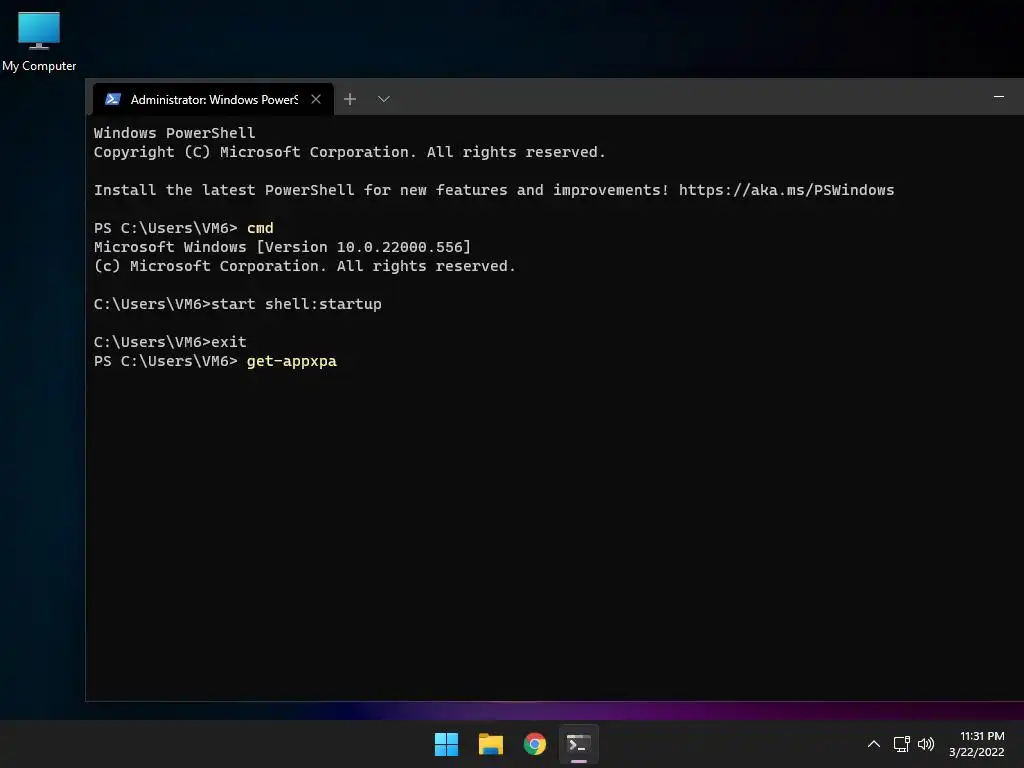This screenshot has width=1024, height=768.
Task: Open File Explorer from the taskbar
Action: 490,744
